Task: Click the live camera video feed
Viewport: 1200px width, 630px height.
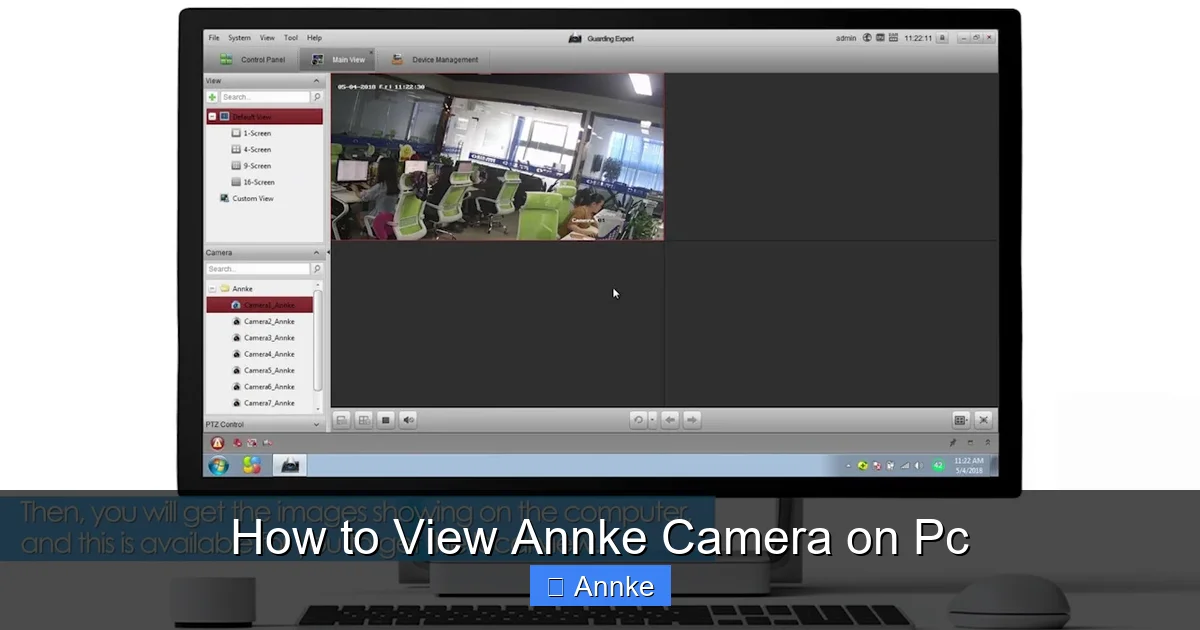Action: tap(497, 156)
